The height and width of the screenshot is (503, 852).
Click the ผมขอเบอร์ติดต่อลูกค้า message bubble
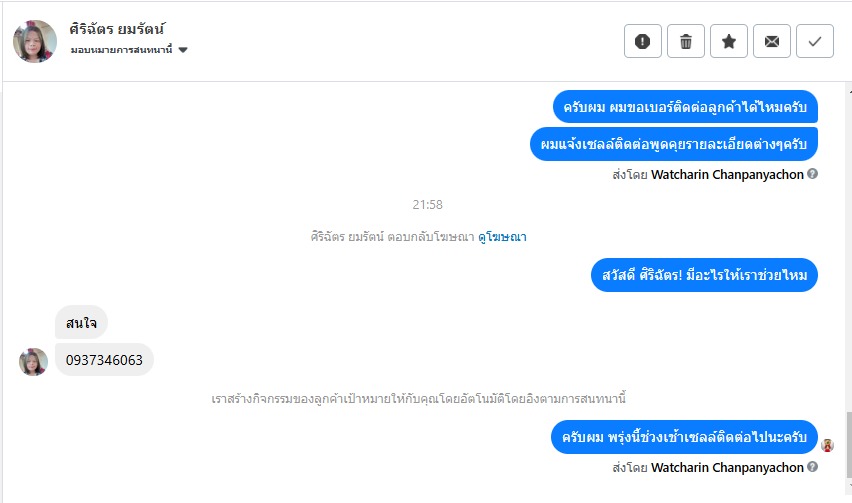(685, 107)
